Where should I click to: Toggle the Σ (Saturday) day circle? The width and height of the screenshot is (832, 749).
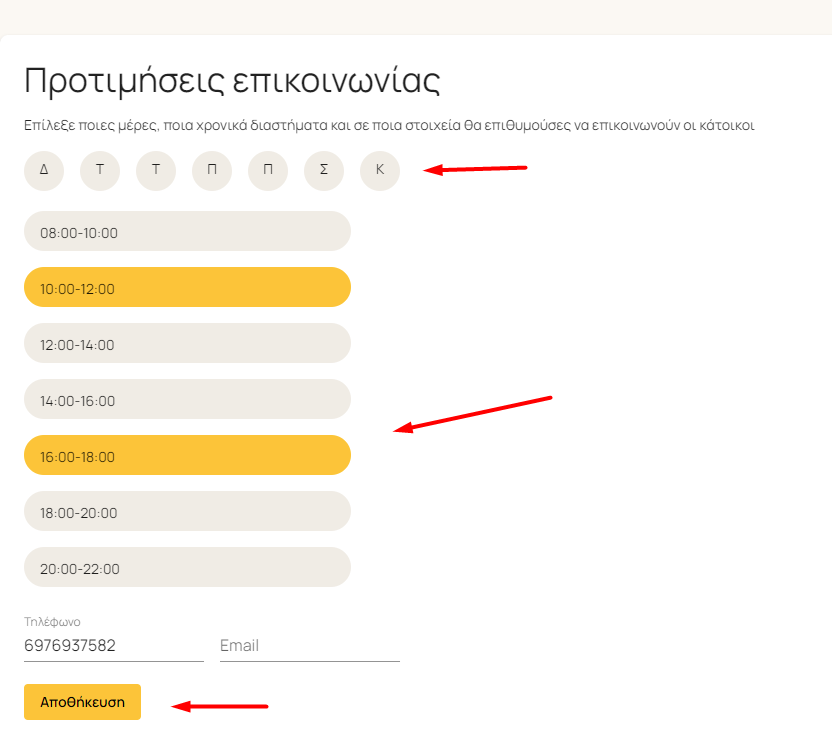pos(324,170)
